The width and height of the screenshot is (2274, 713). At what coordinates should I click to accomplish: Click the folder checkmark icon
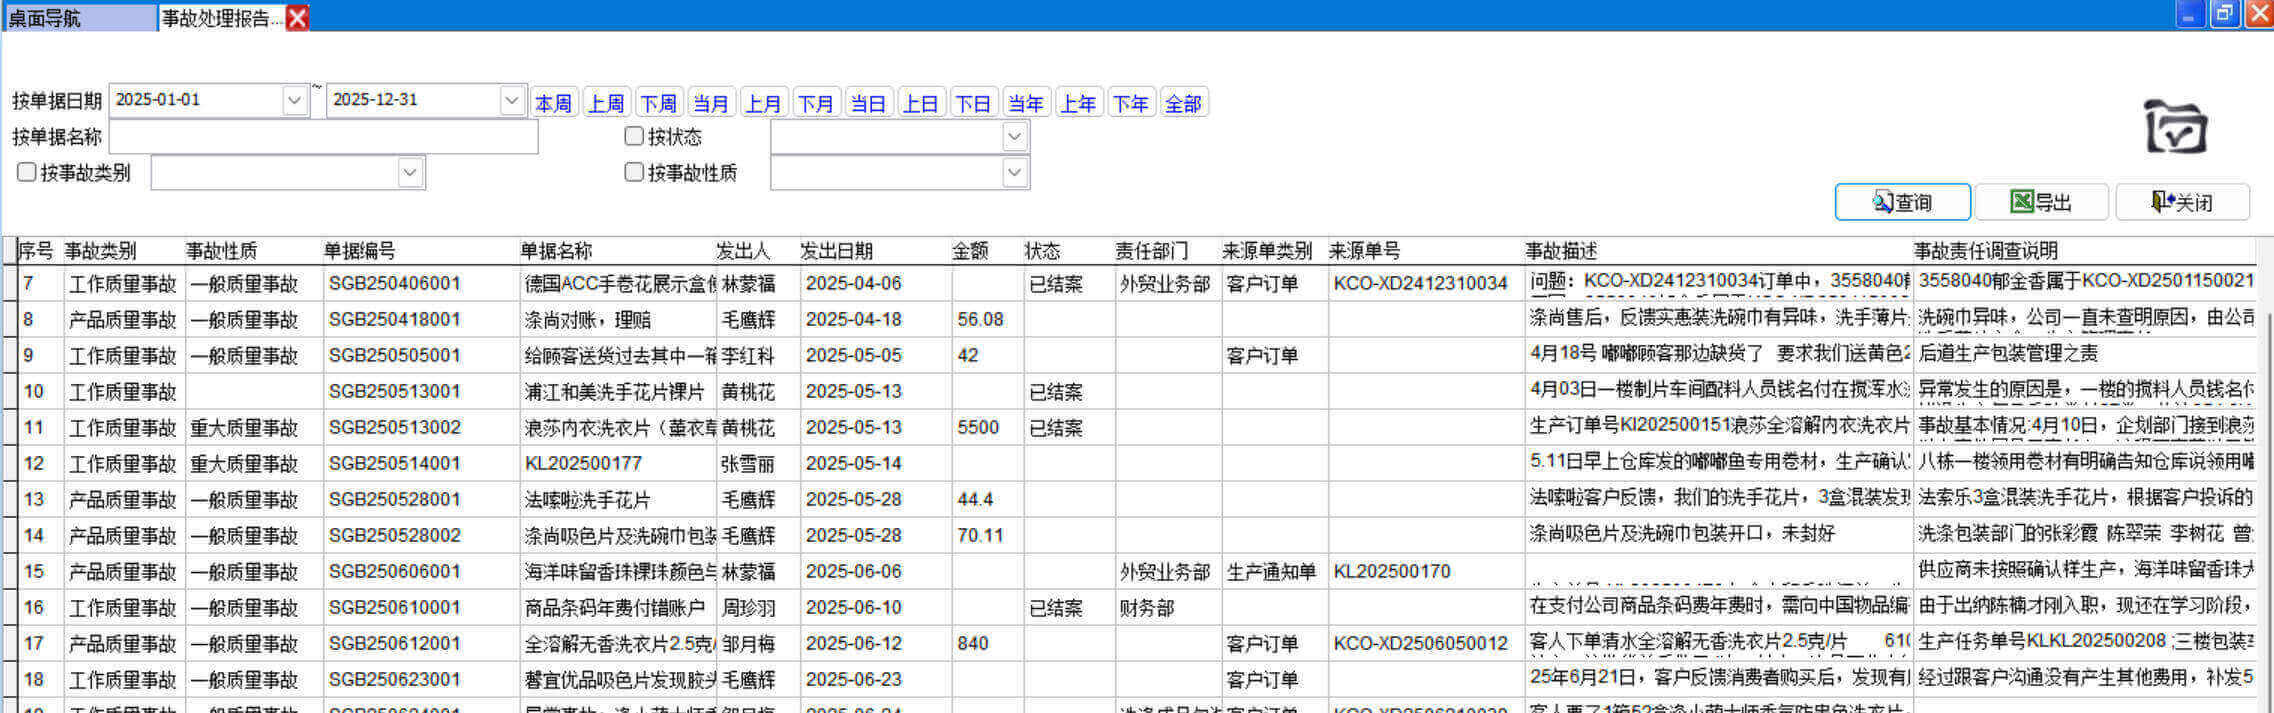[2174, 127]
